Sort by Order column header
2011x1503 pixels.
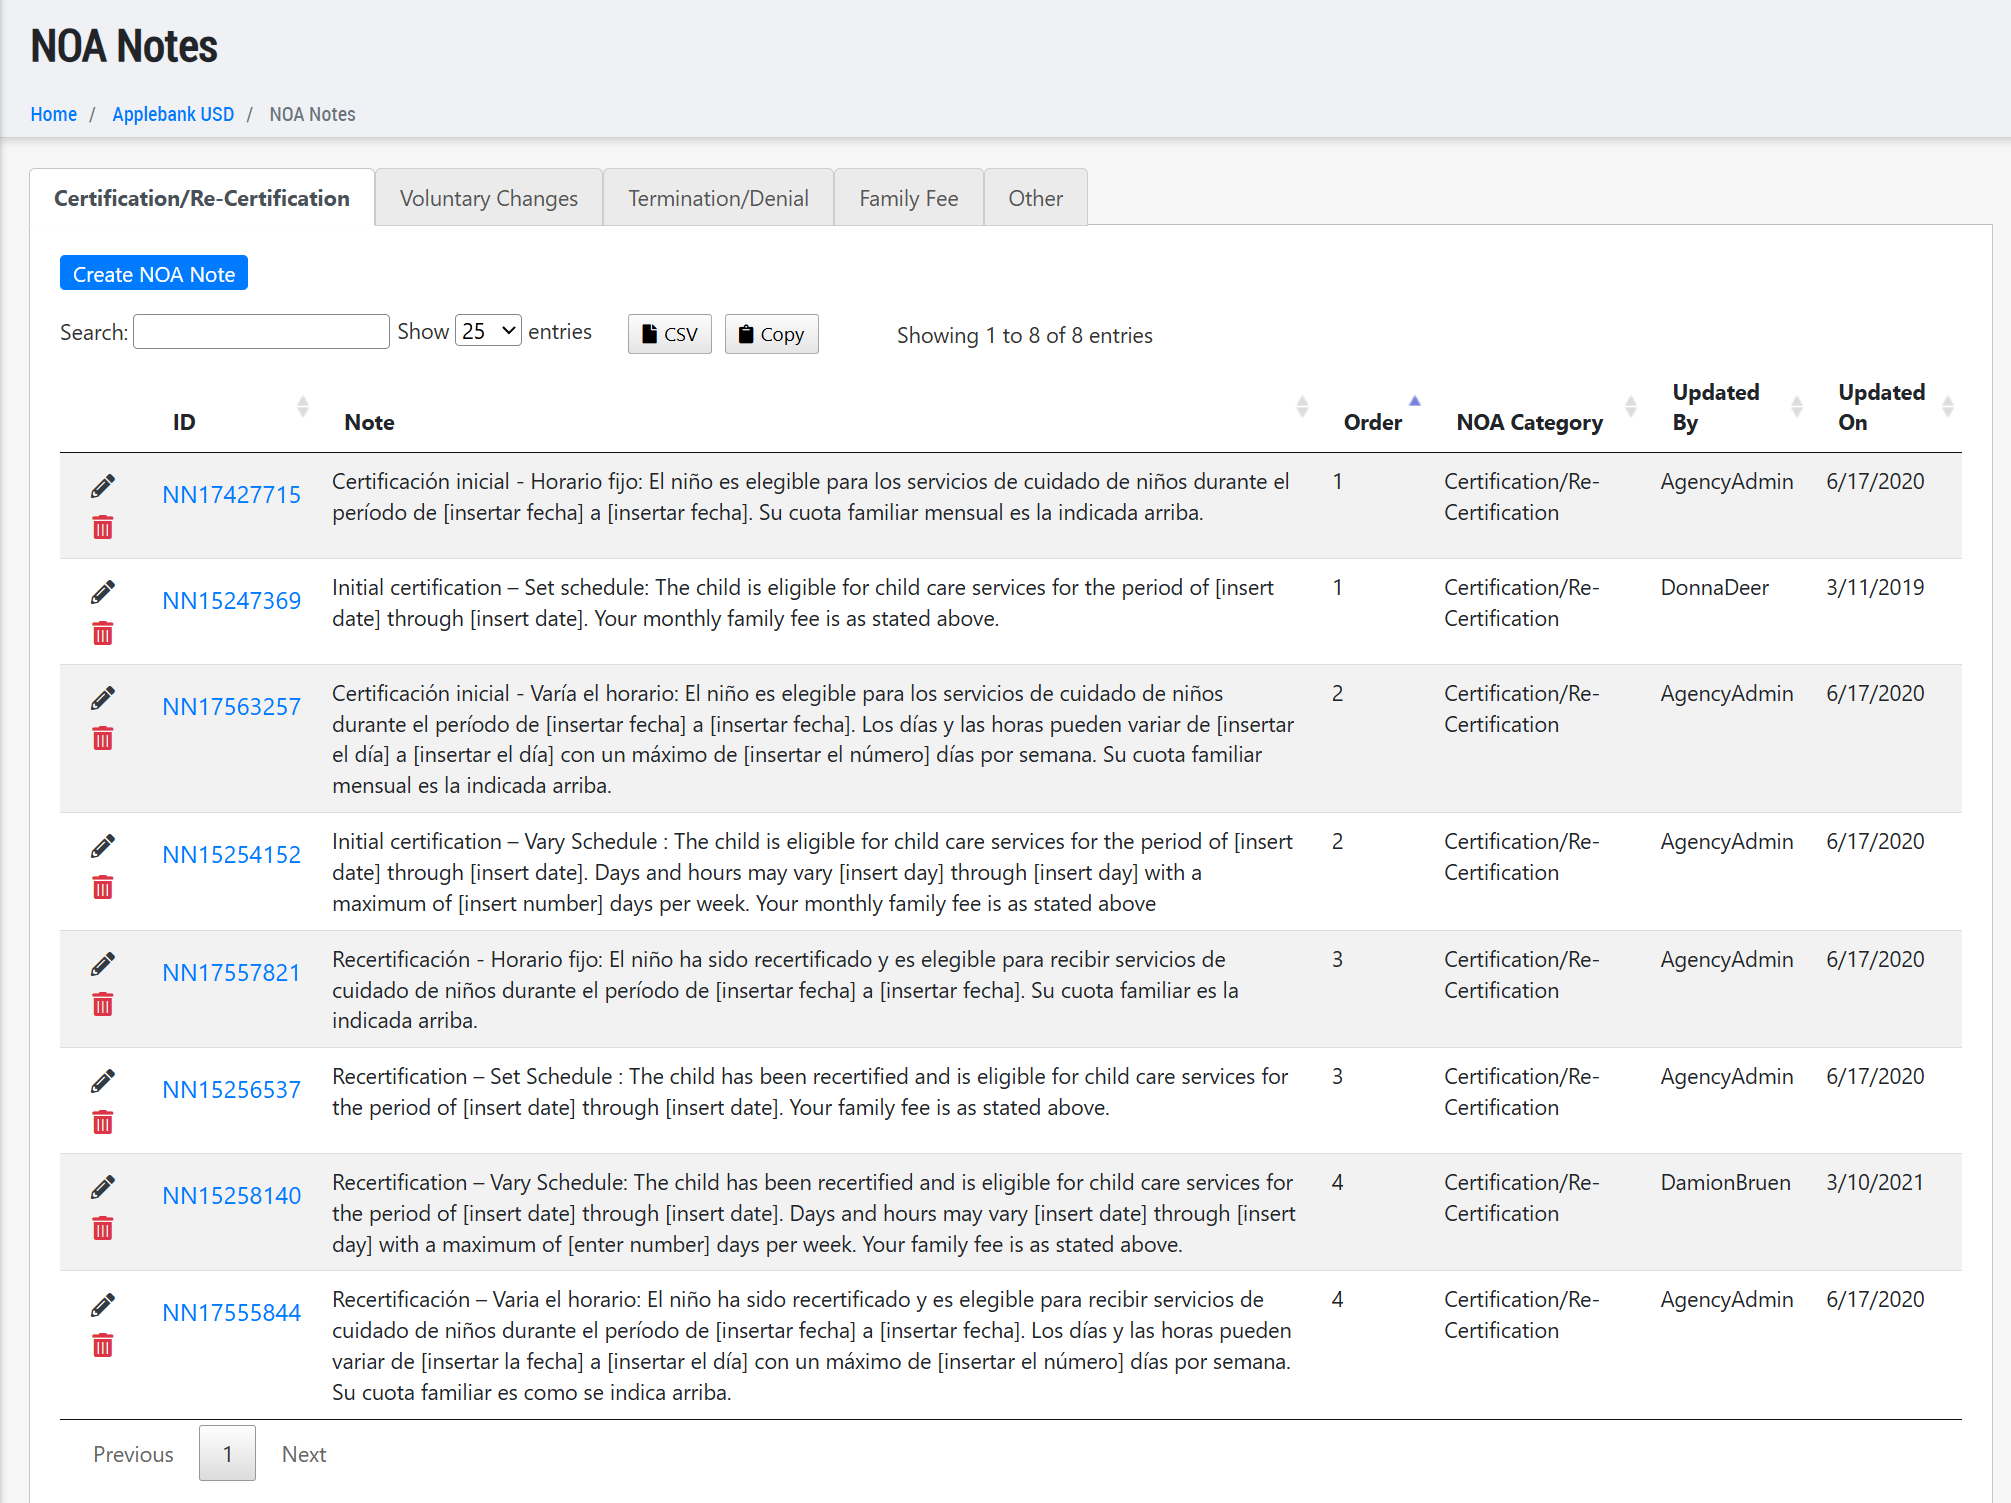pos(1372,422)
